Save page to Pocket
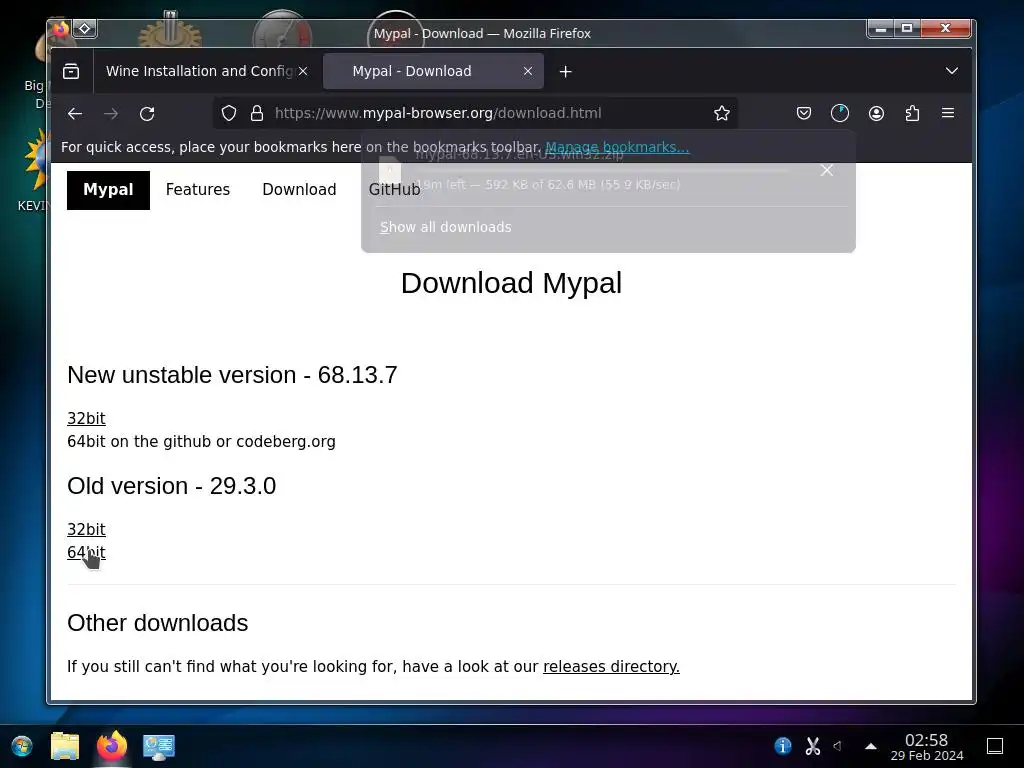Screen dimensions: 1024x768 coord(804,113)
